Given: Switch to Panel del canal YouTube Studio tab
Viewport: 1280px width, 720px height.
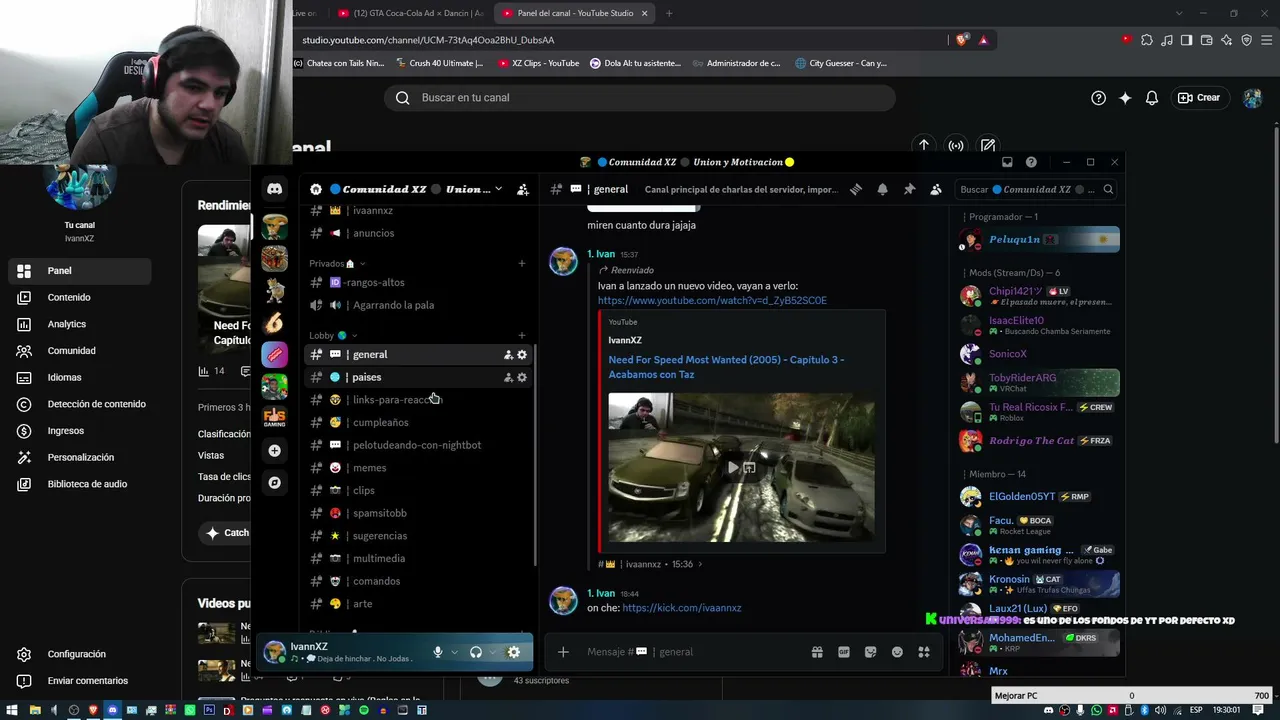Looking at the screenshot, I should pyautogui.click(x=575, y=13).
